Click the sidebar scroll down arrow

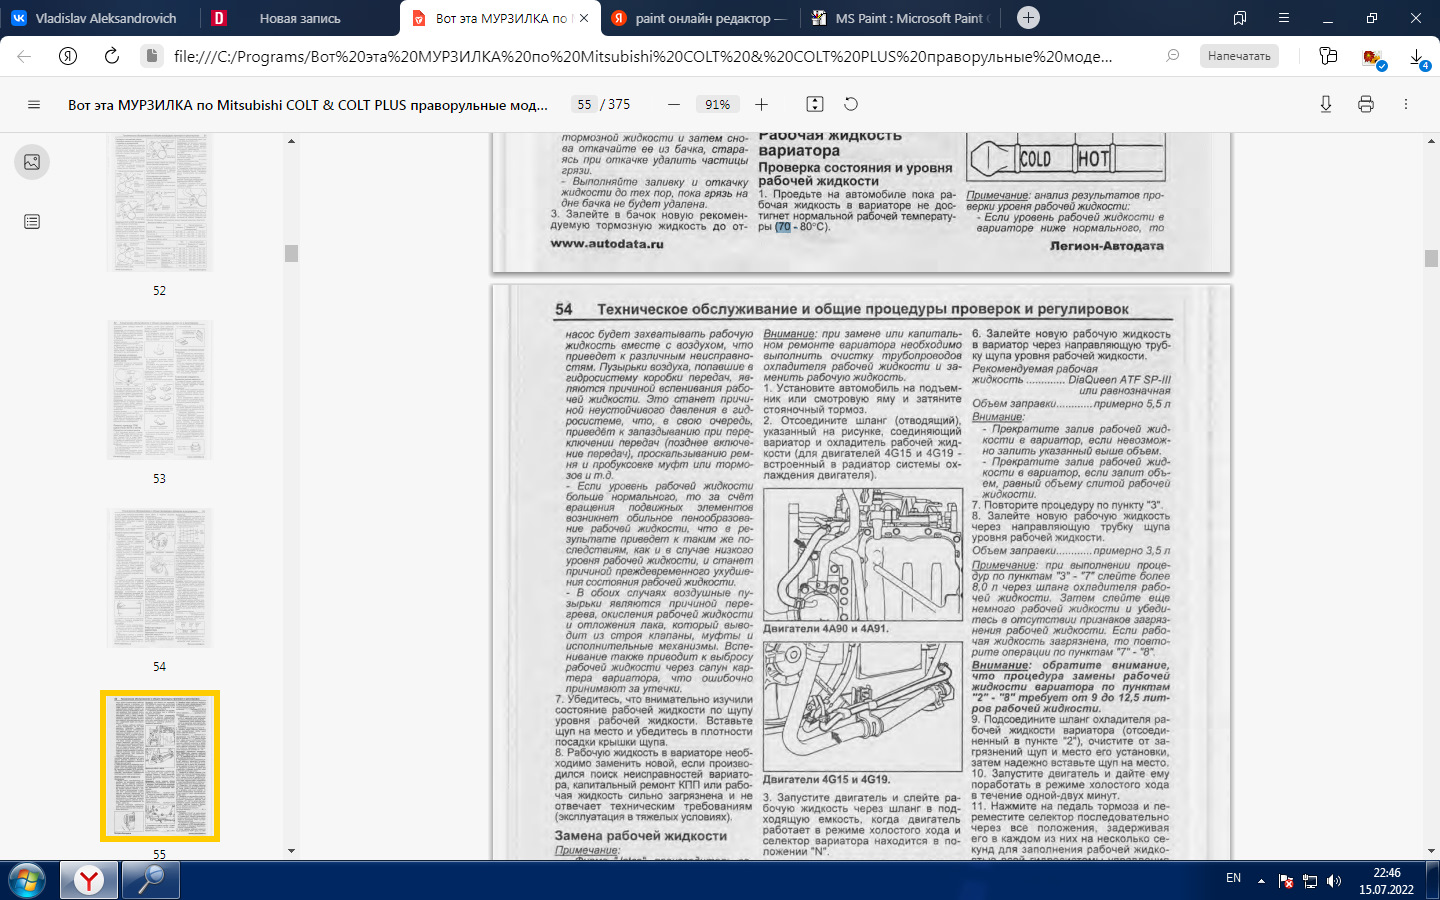292,851
